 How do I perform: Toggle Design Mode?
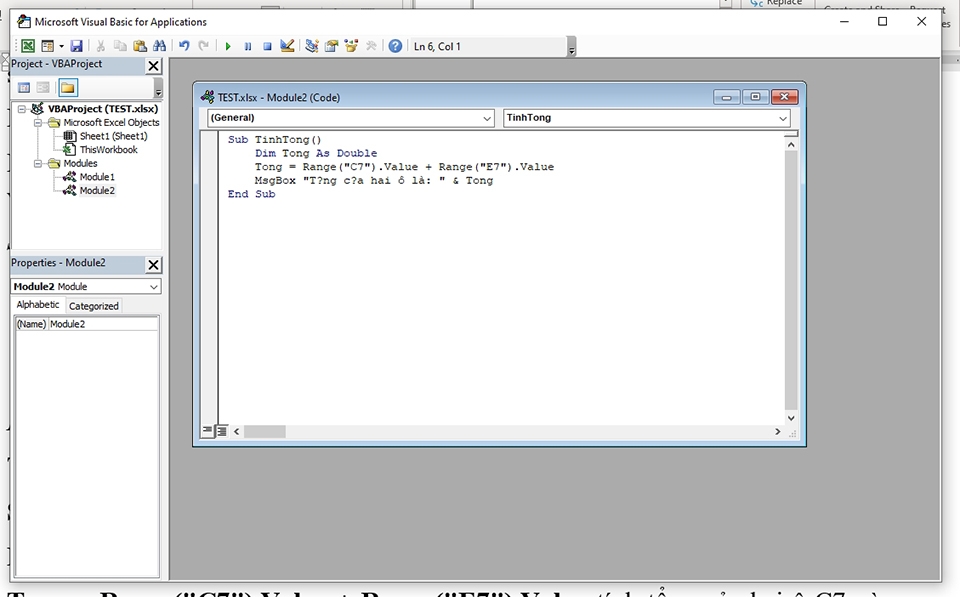[x=287, y=46]
